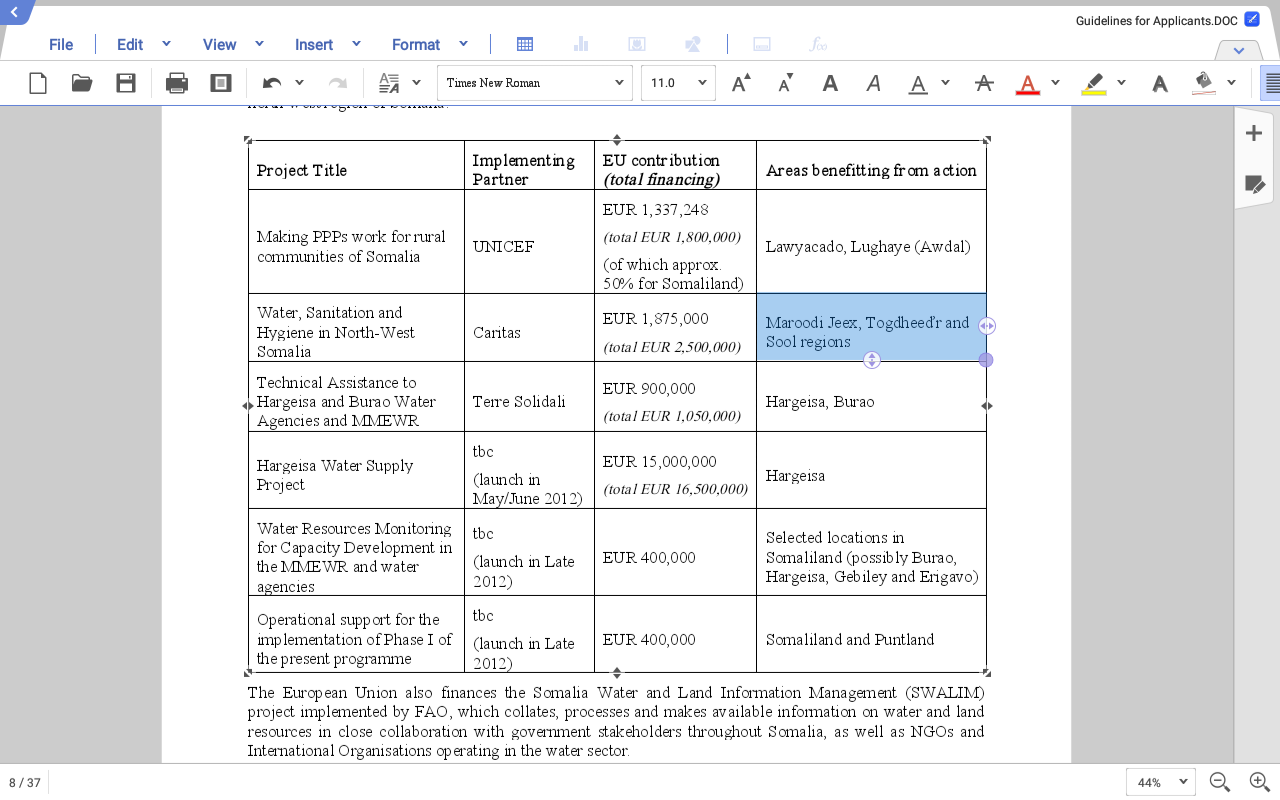Zoom in with magnifier plus
1280x800 pixels.
pyautogui.click(x=1259, y=782)
